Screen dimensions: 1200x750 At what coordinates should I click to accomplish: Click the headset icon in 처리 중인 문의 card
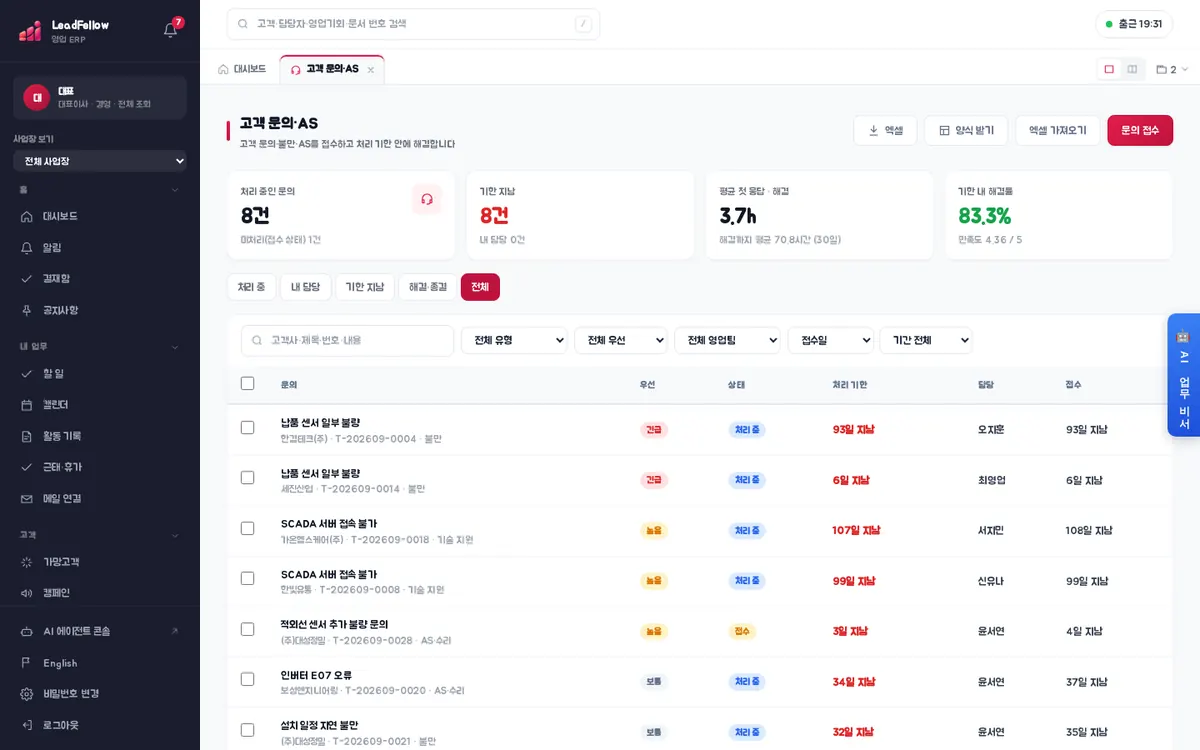click(x=427, y=199)
